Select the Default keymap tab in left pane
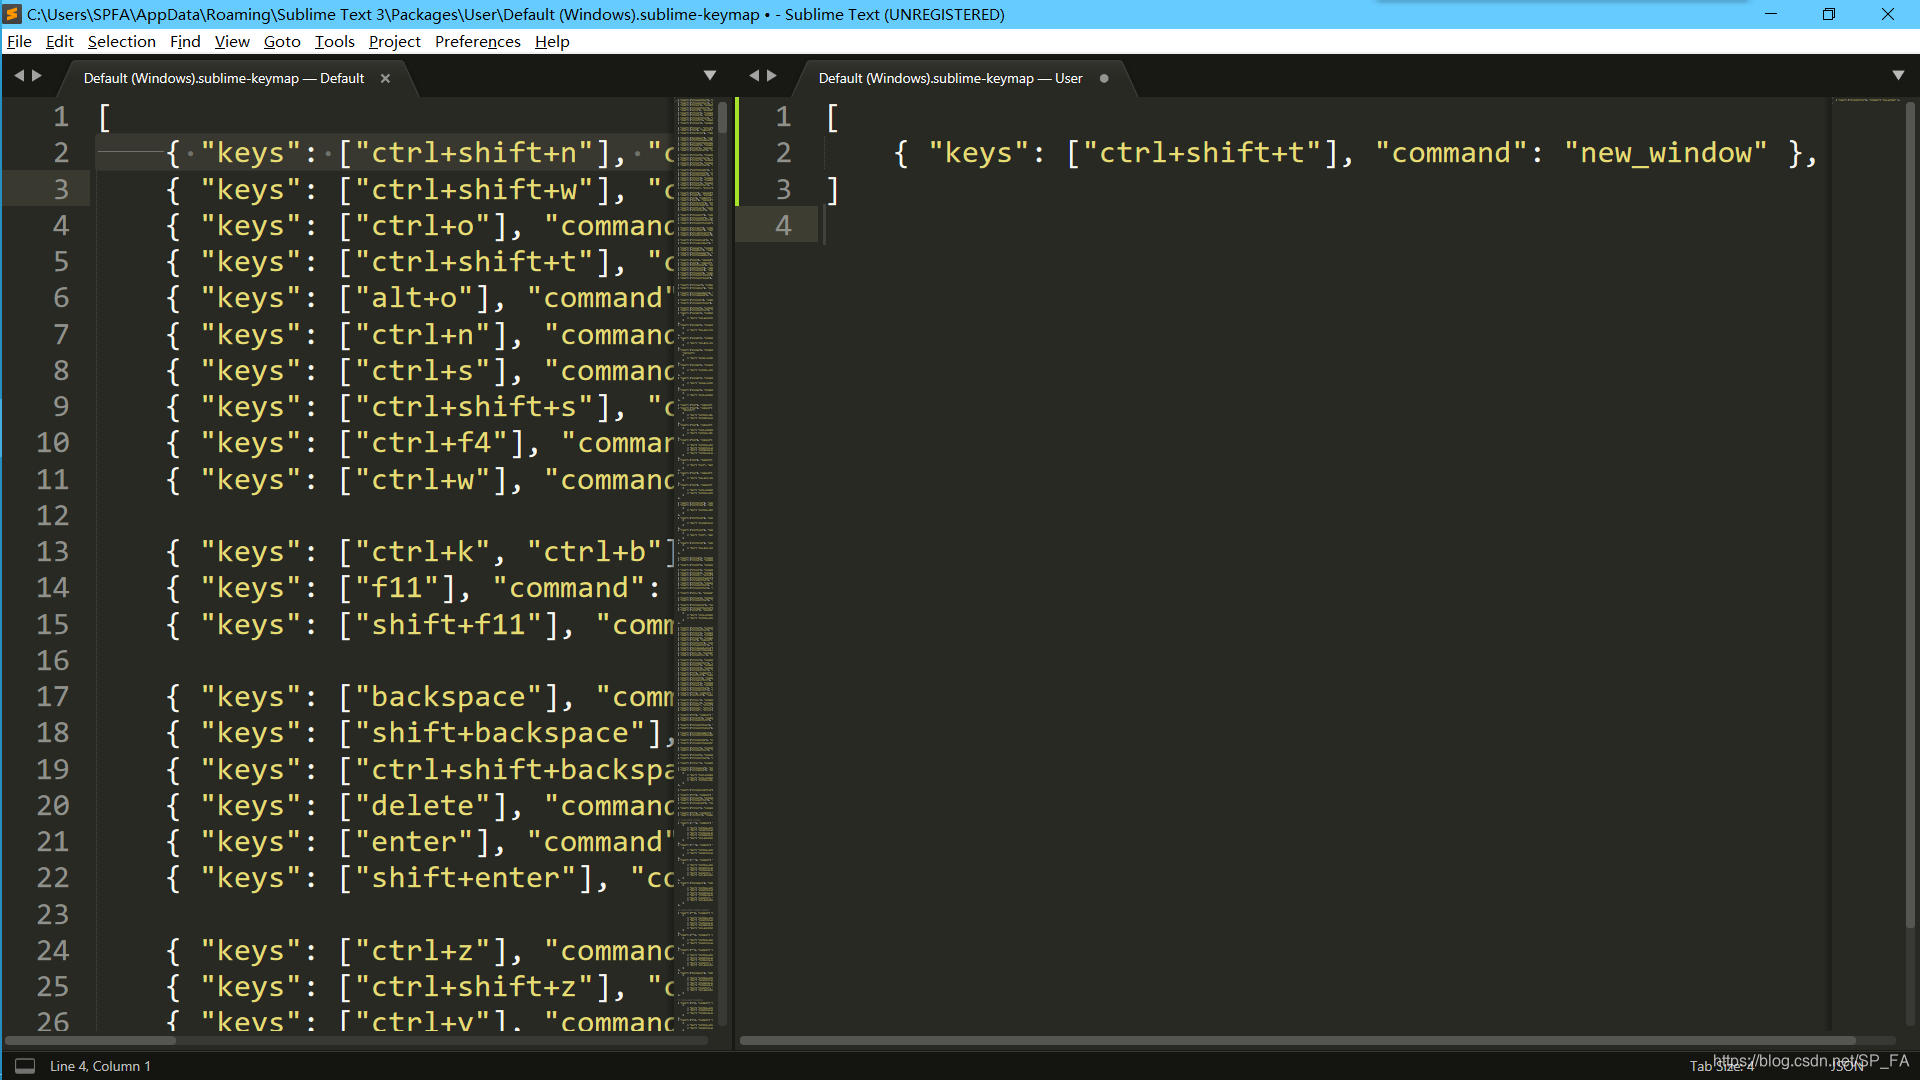 point(224,78)
